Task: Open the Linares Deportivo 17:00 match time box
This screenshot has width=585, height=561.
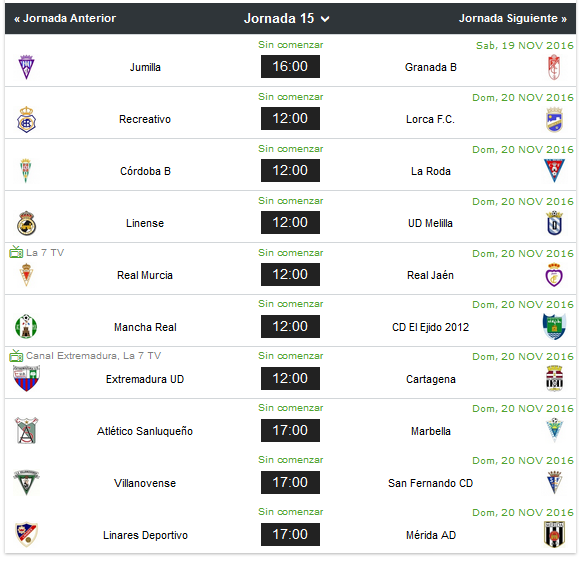Action: coord(290,534)
